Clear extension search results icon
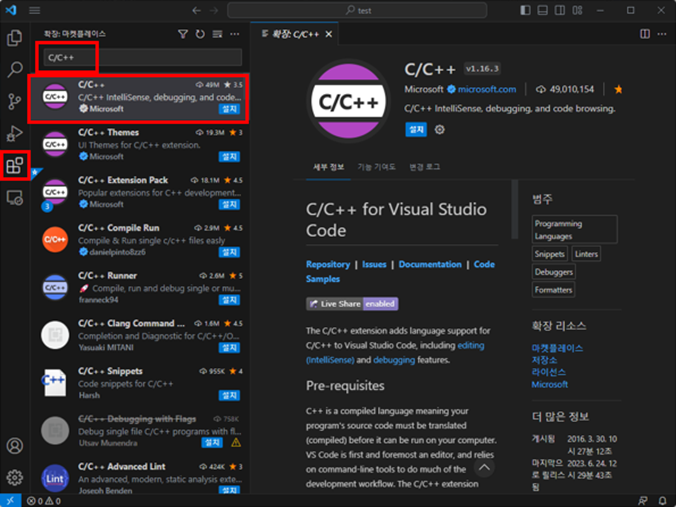 pyautogui.click(x=217, y=34)
